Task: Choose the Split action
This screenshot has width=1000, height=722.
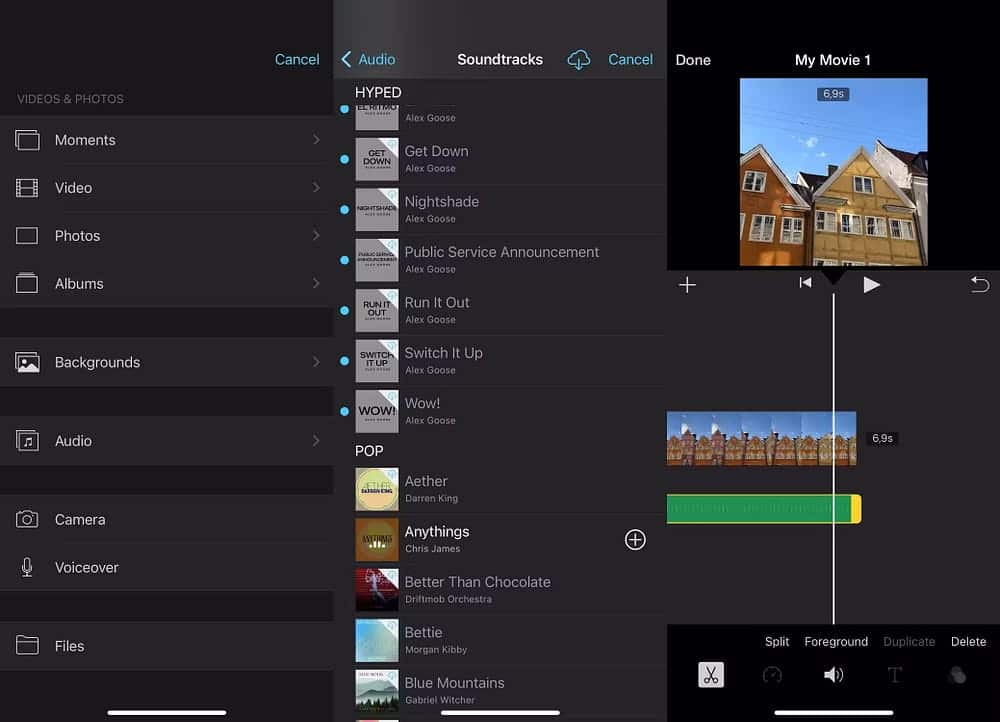Action: (x=777, y=642)
